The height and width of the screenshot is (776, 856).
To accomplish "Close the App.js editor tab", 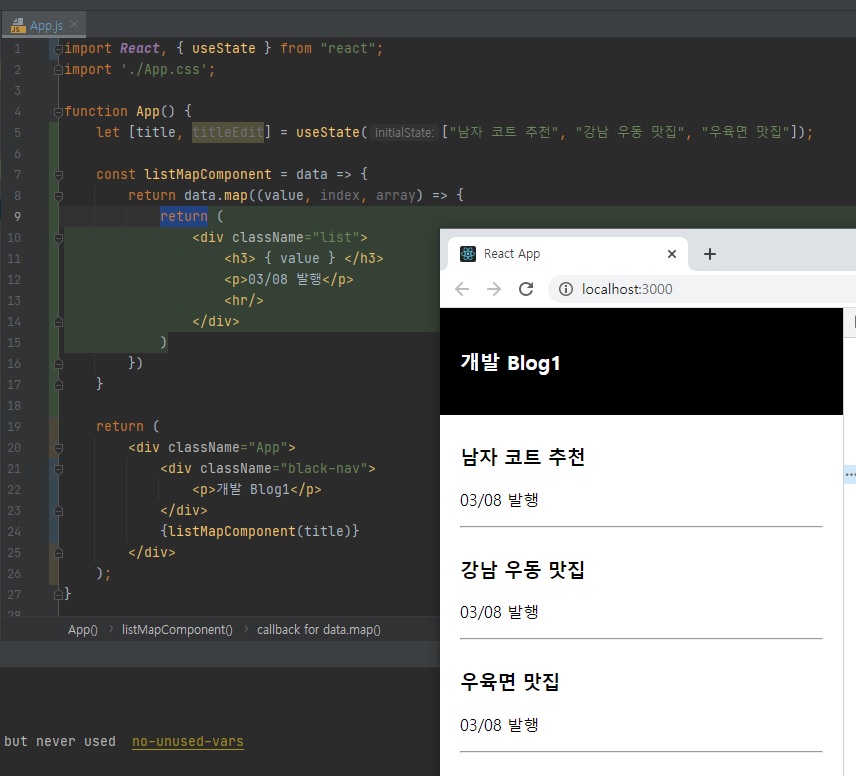I will pos(74,24).
